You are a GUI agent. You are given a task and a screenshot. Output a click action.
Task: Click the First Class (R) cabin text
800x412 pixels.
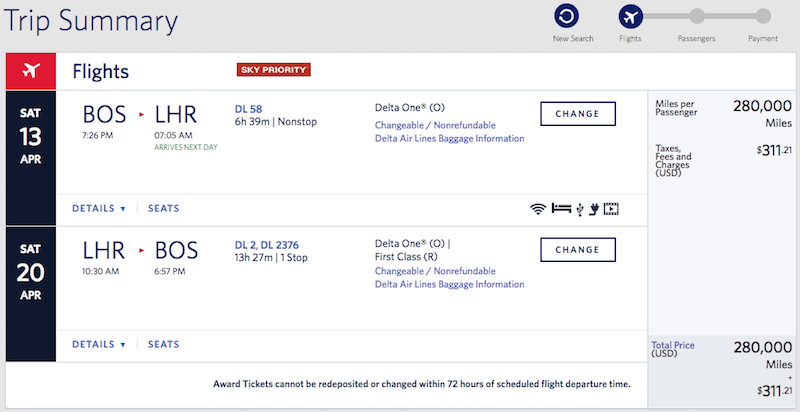[406, 257]
